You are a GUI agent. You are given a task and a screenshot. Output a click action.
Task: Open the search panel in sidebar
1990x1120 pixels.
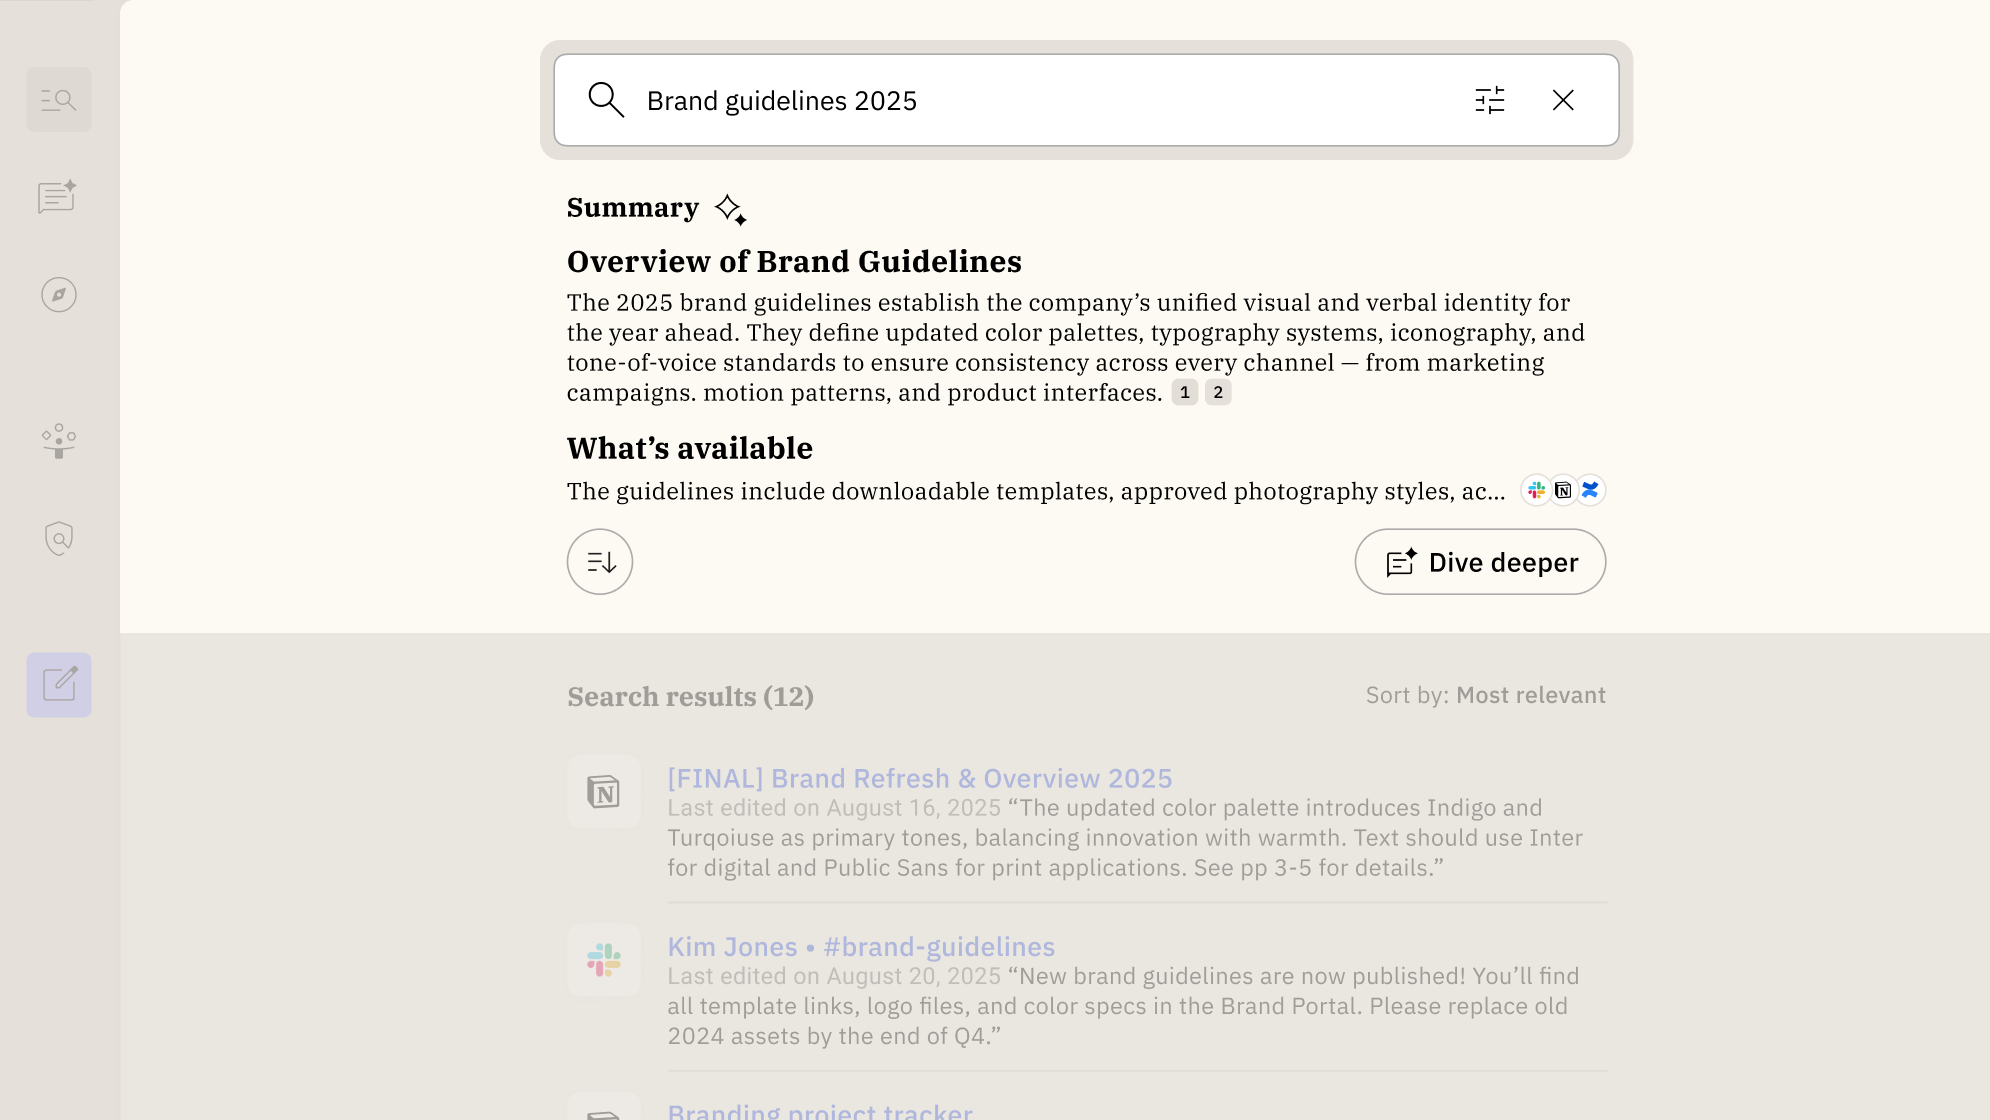[x=59, y=100]
